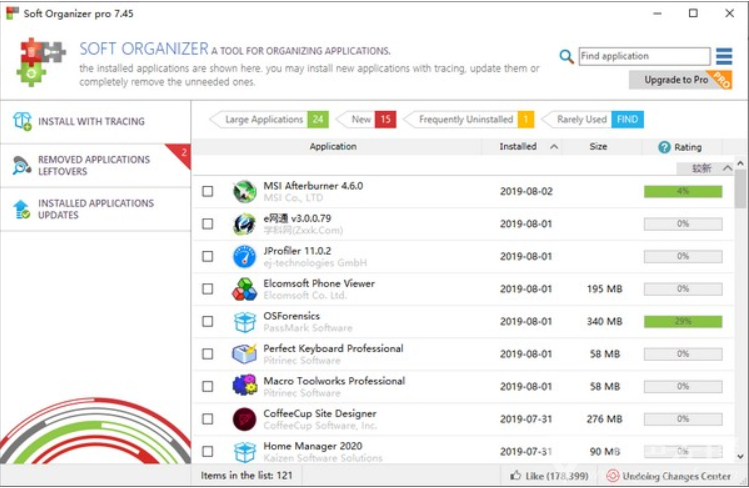
Task: Tick the JProfiler 11.0.2 checkbox
Action: (207, 256)
